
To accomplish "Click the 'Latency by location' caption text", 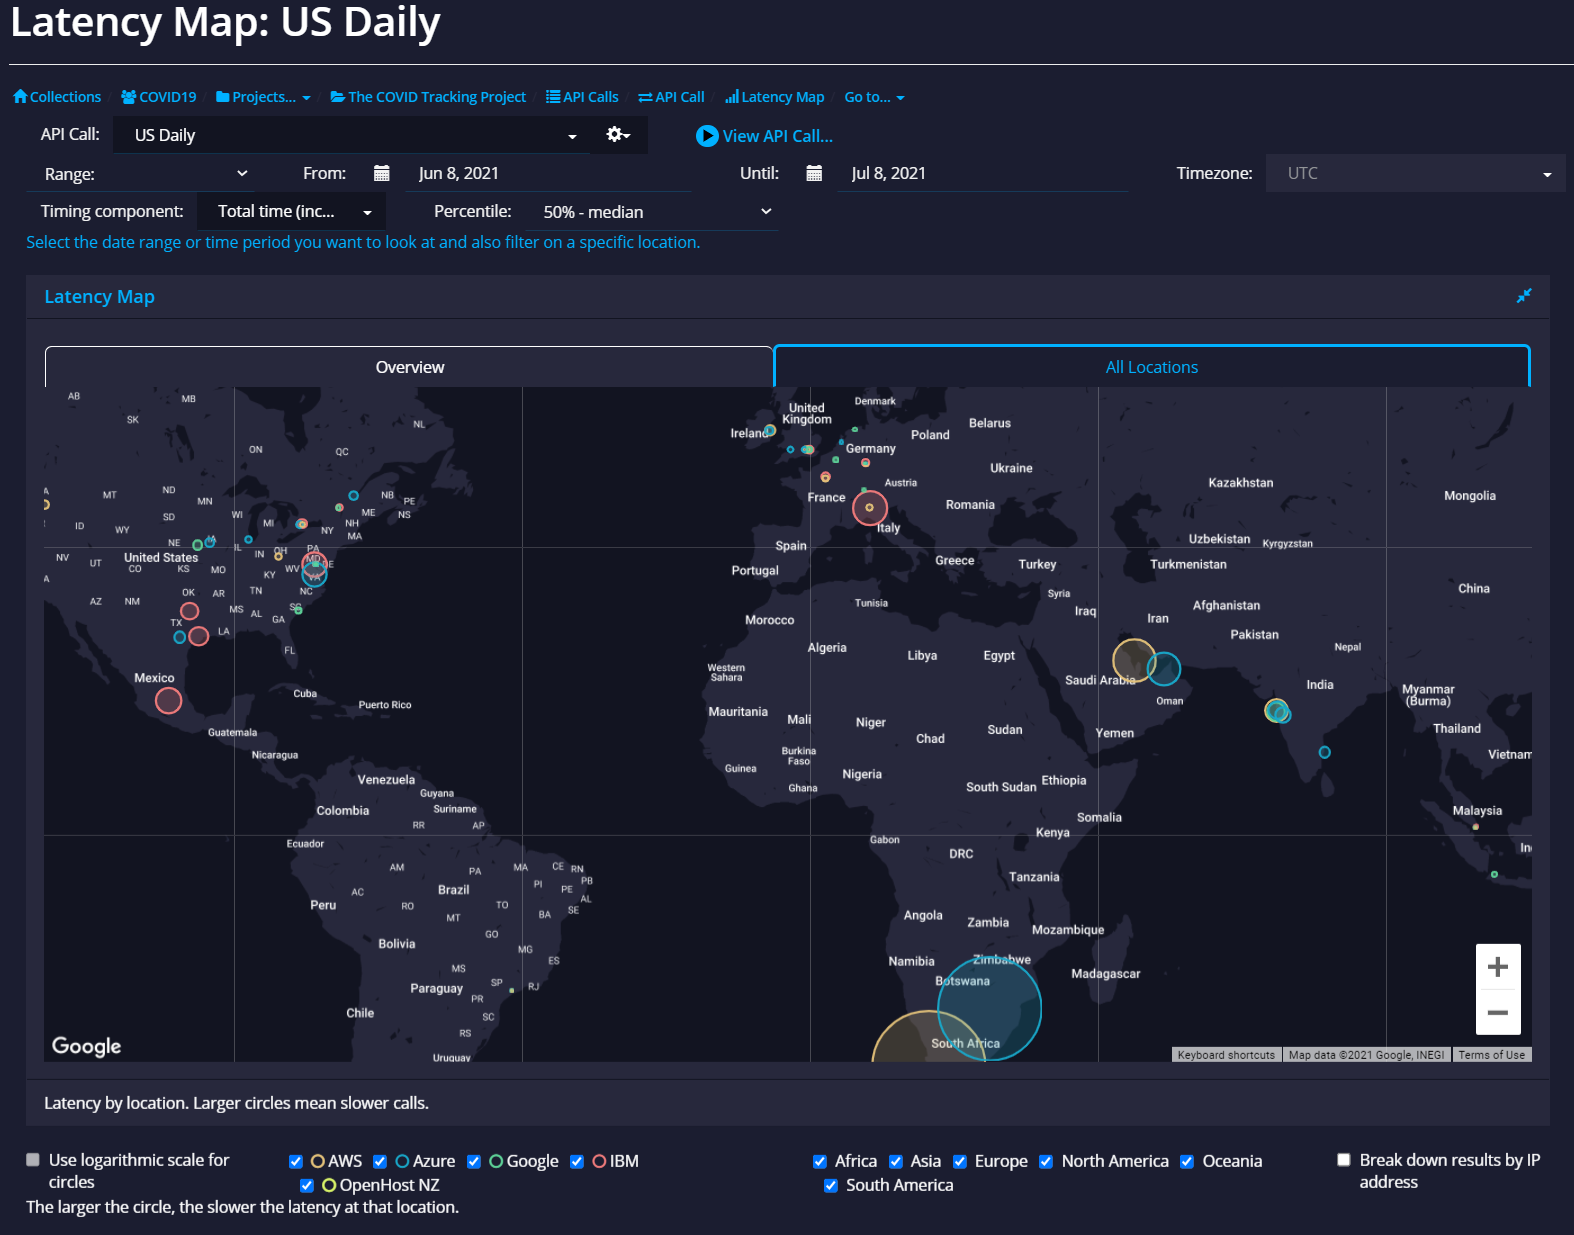I will [236, 1103].
